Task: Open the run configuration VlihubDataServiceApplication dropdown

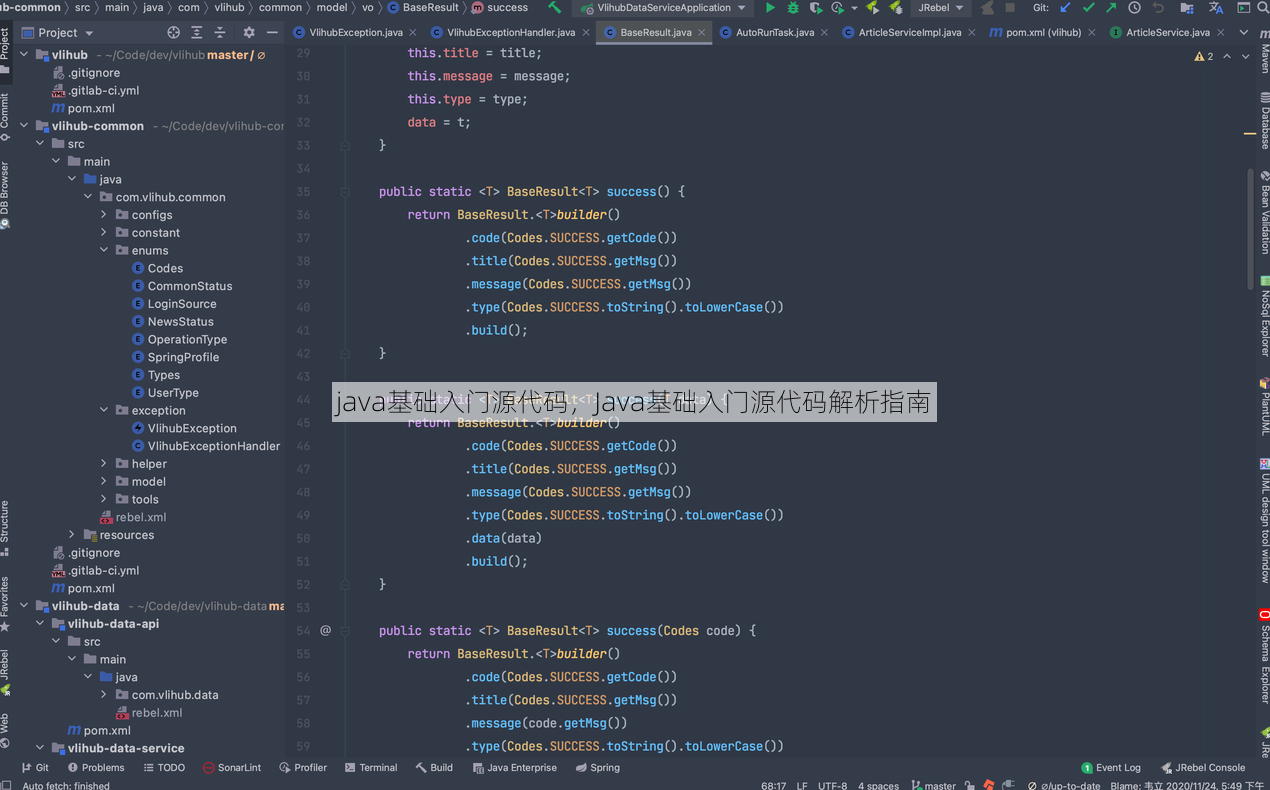Action: pyautogui.click(x=663, y=8)
